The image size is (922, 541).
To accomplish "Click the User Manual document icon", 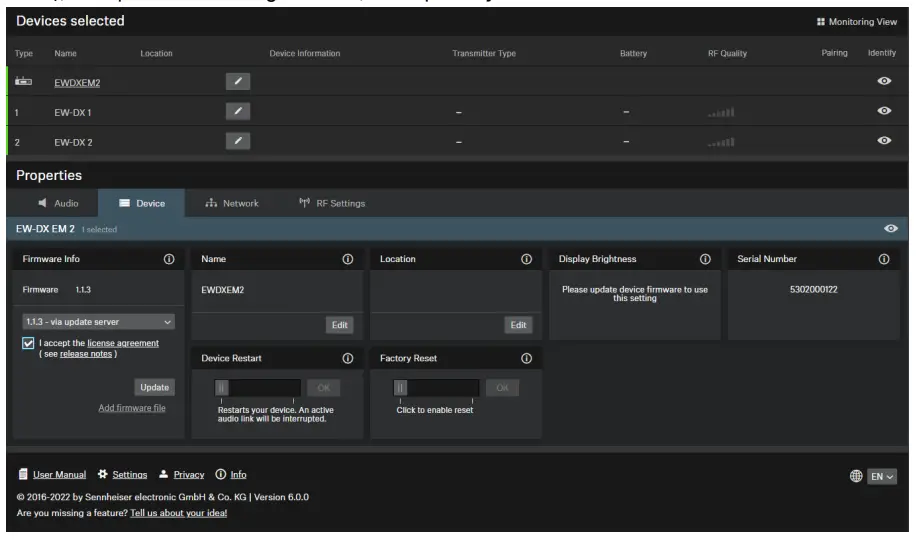I will click(x=23, y=475).
